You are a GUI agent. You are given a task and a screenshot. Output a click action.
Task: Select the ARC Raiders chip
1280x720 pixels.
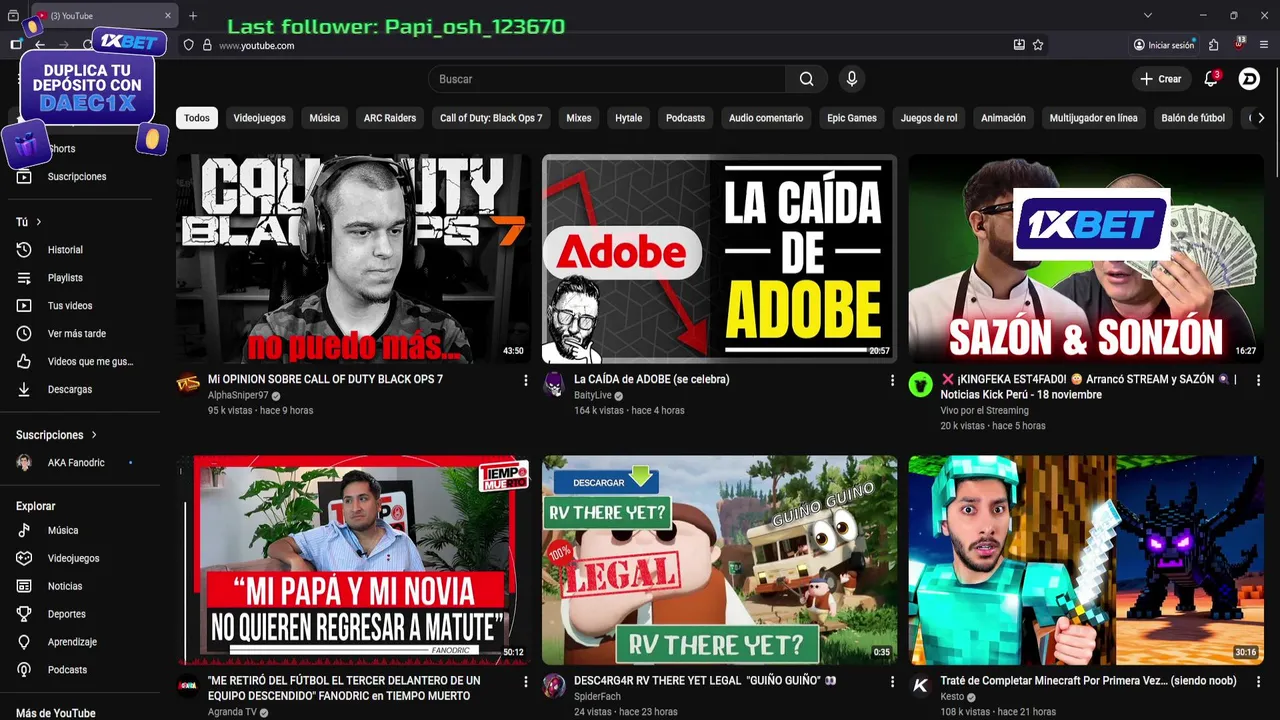[390, 118]
